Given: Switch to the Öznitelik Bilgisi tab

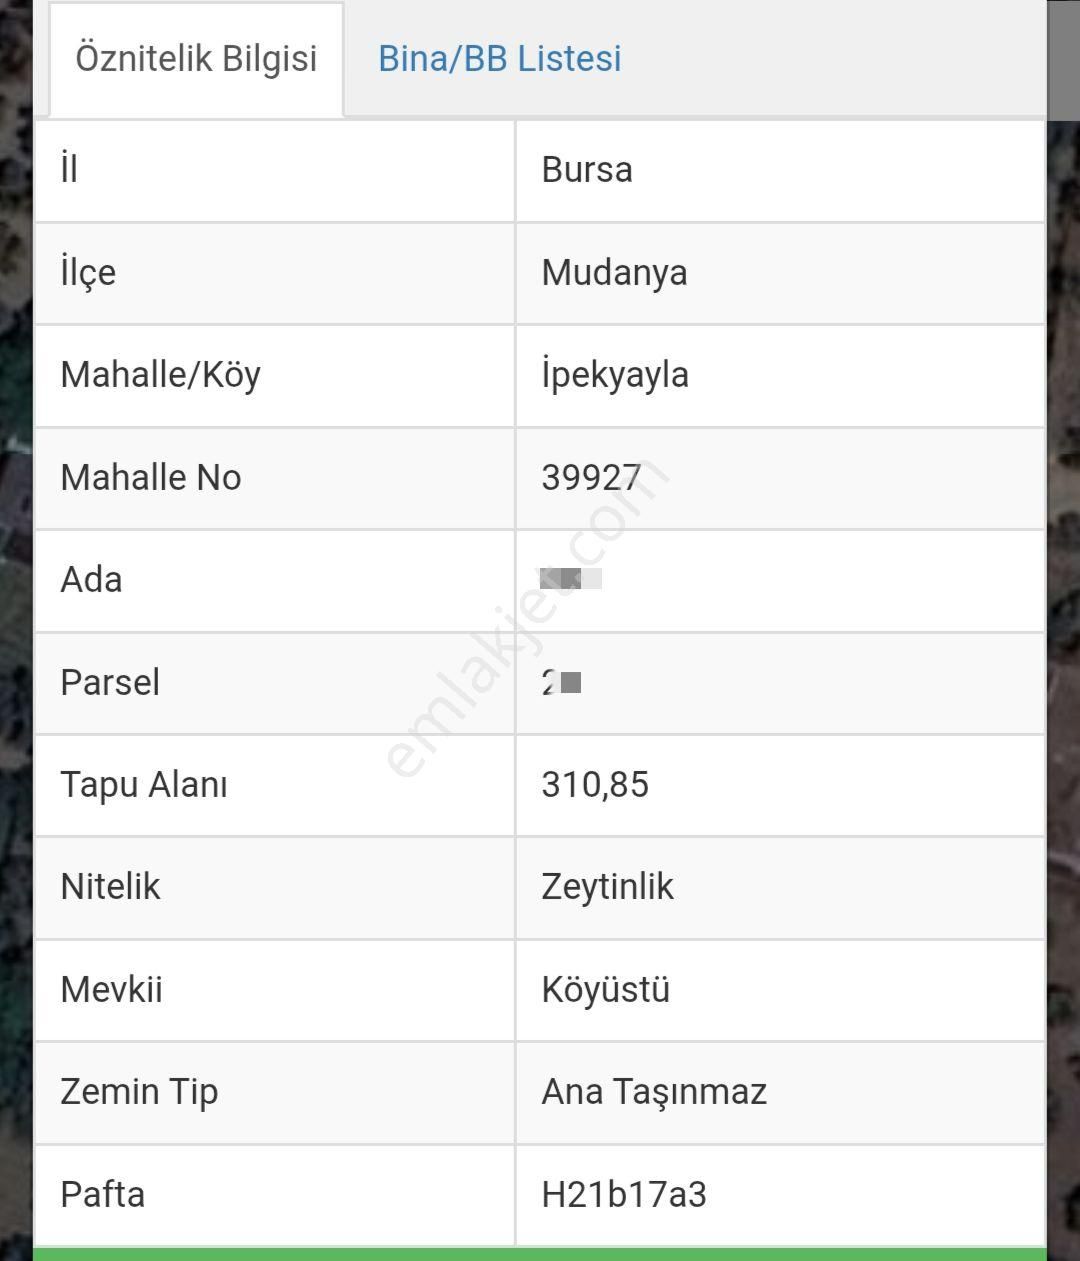Looking at the screenshot, I should tap(196, 59).
